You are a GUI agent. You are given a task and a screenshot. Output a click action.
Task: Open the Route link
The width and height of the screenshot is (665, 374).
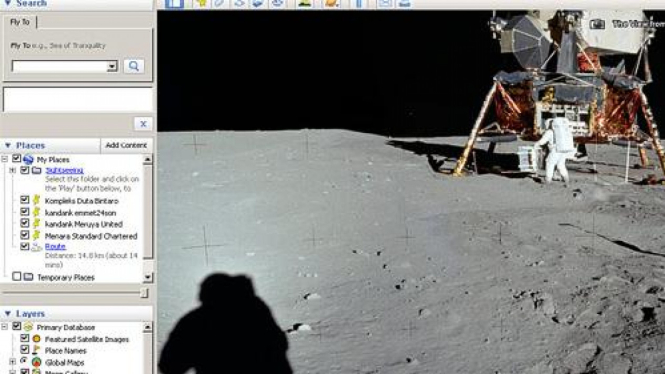tap(55, 246)
